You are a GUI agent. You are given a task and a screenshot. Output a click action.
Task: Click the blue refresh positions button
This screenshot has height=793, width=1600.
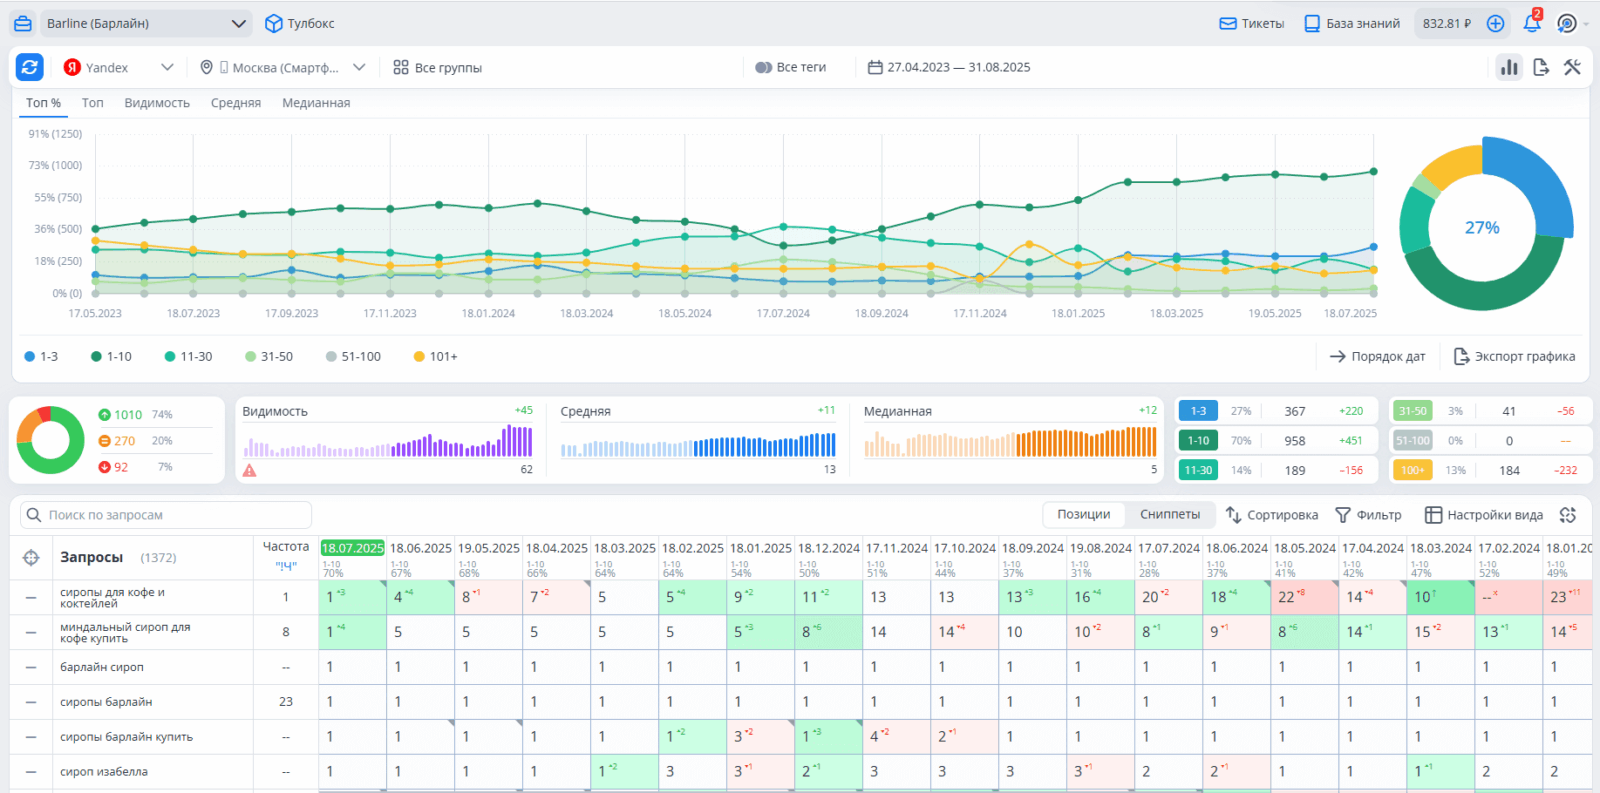pyautogui.click(x=30, y=67)
